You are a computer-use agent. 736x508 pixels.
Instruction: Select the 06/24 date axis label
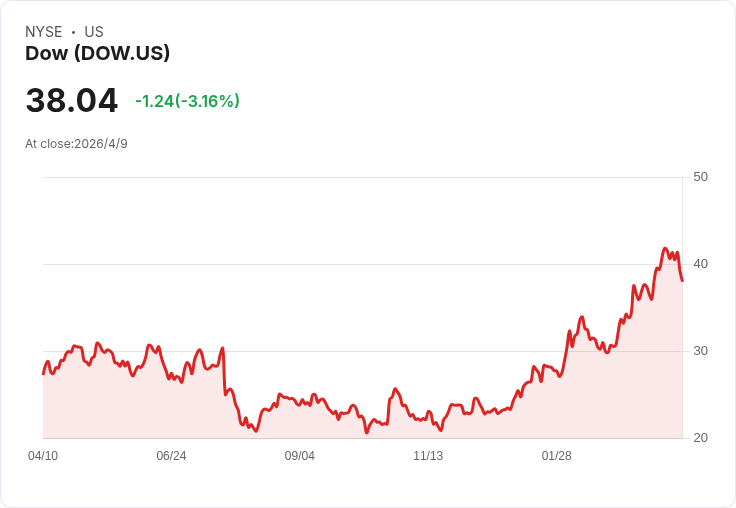(x=171, y=456)
